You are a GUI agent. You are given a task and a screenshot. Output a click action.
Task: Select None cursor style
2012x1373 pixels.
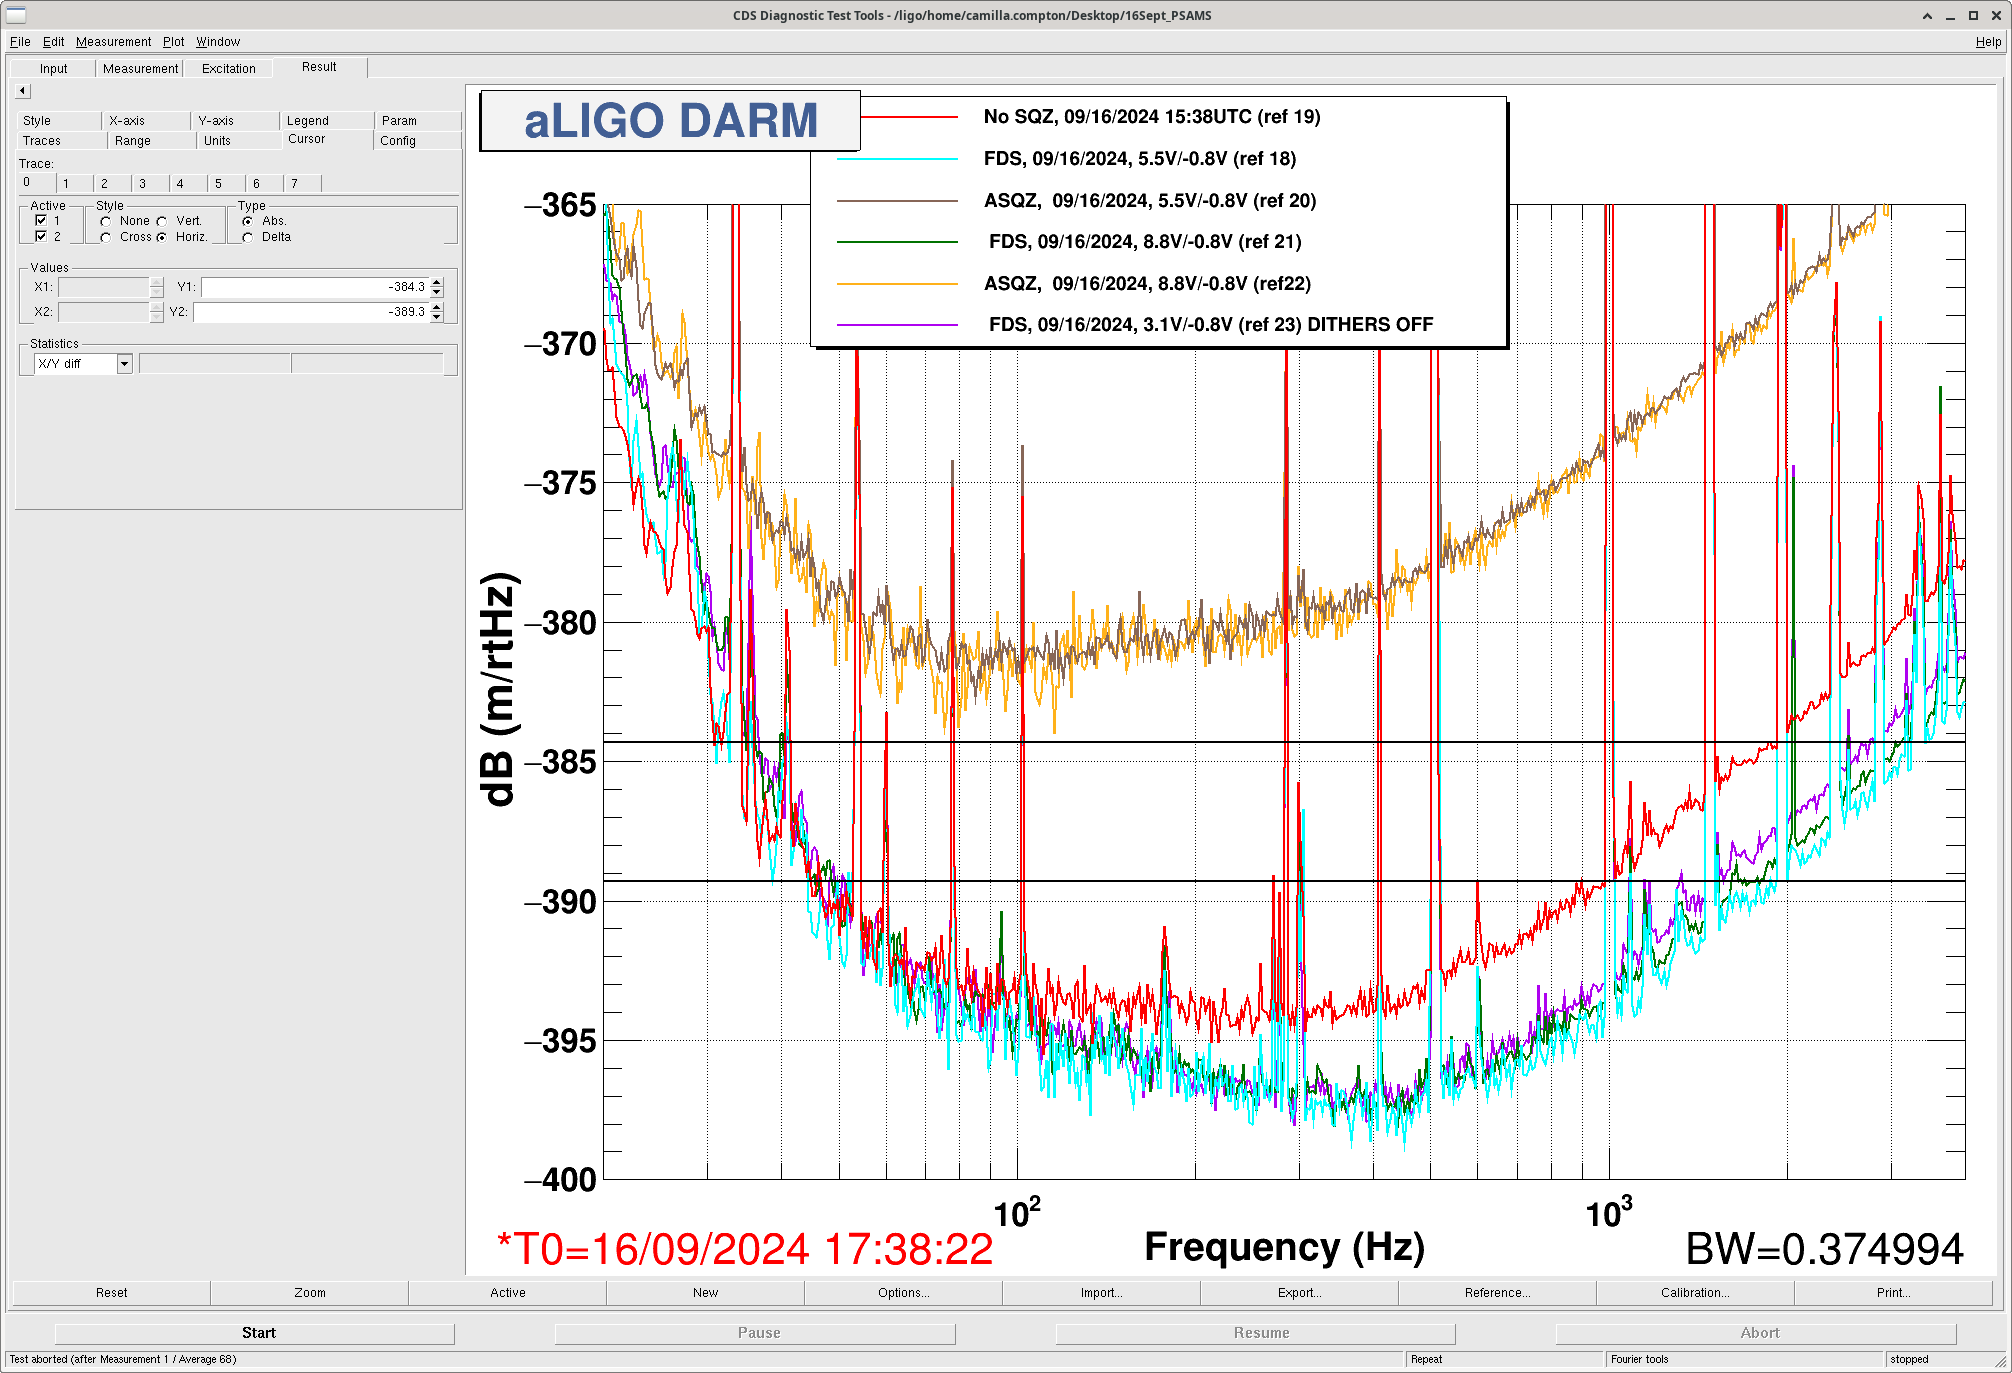(105, 221)
